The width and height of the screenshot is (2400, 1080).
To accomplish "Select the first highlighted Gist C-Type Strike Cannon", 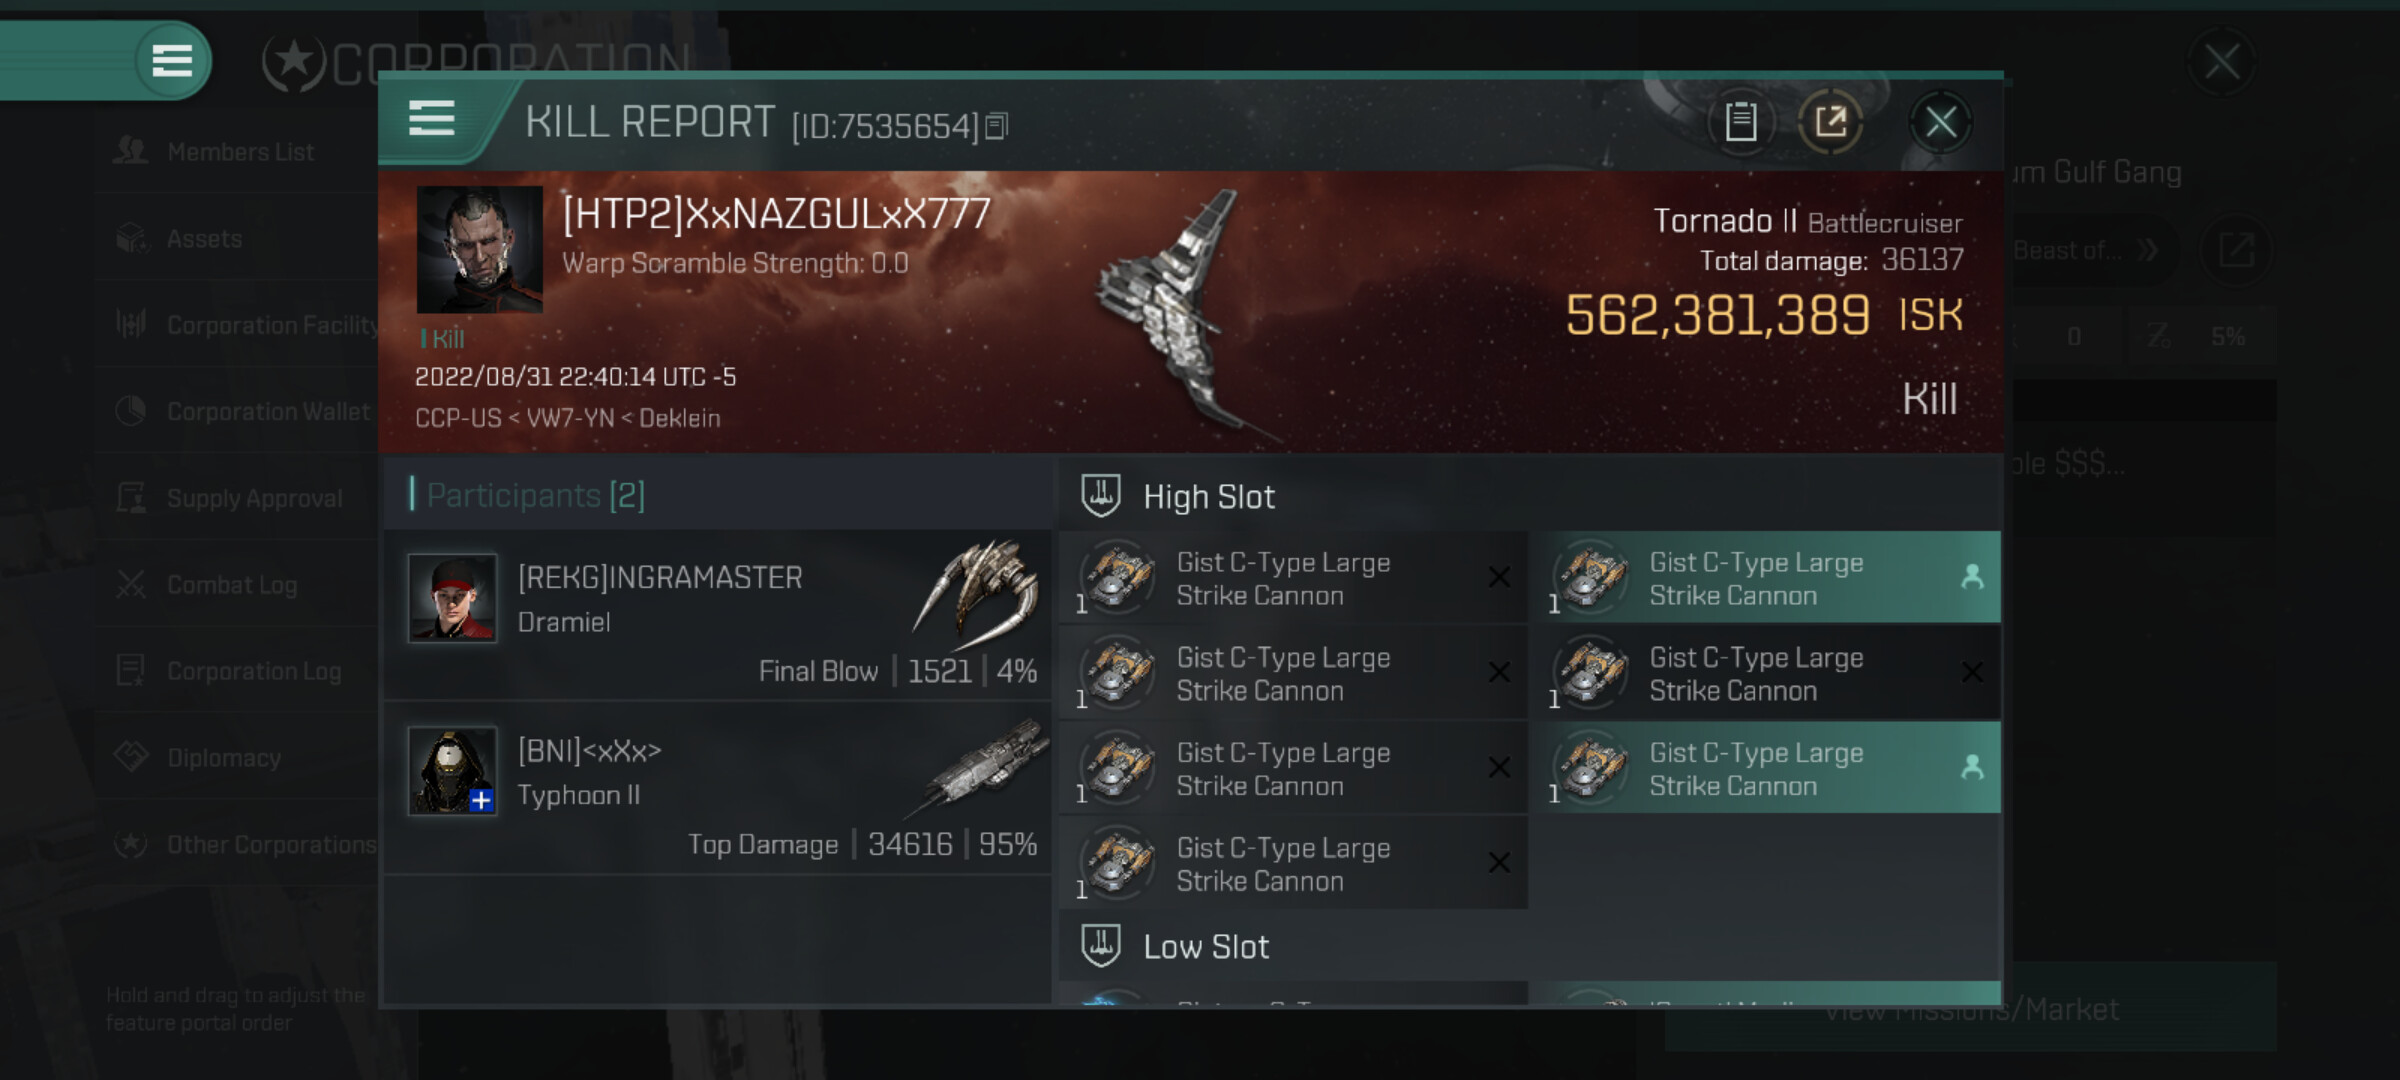I will coord(1769,578).
